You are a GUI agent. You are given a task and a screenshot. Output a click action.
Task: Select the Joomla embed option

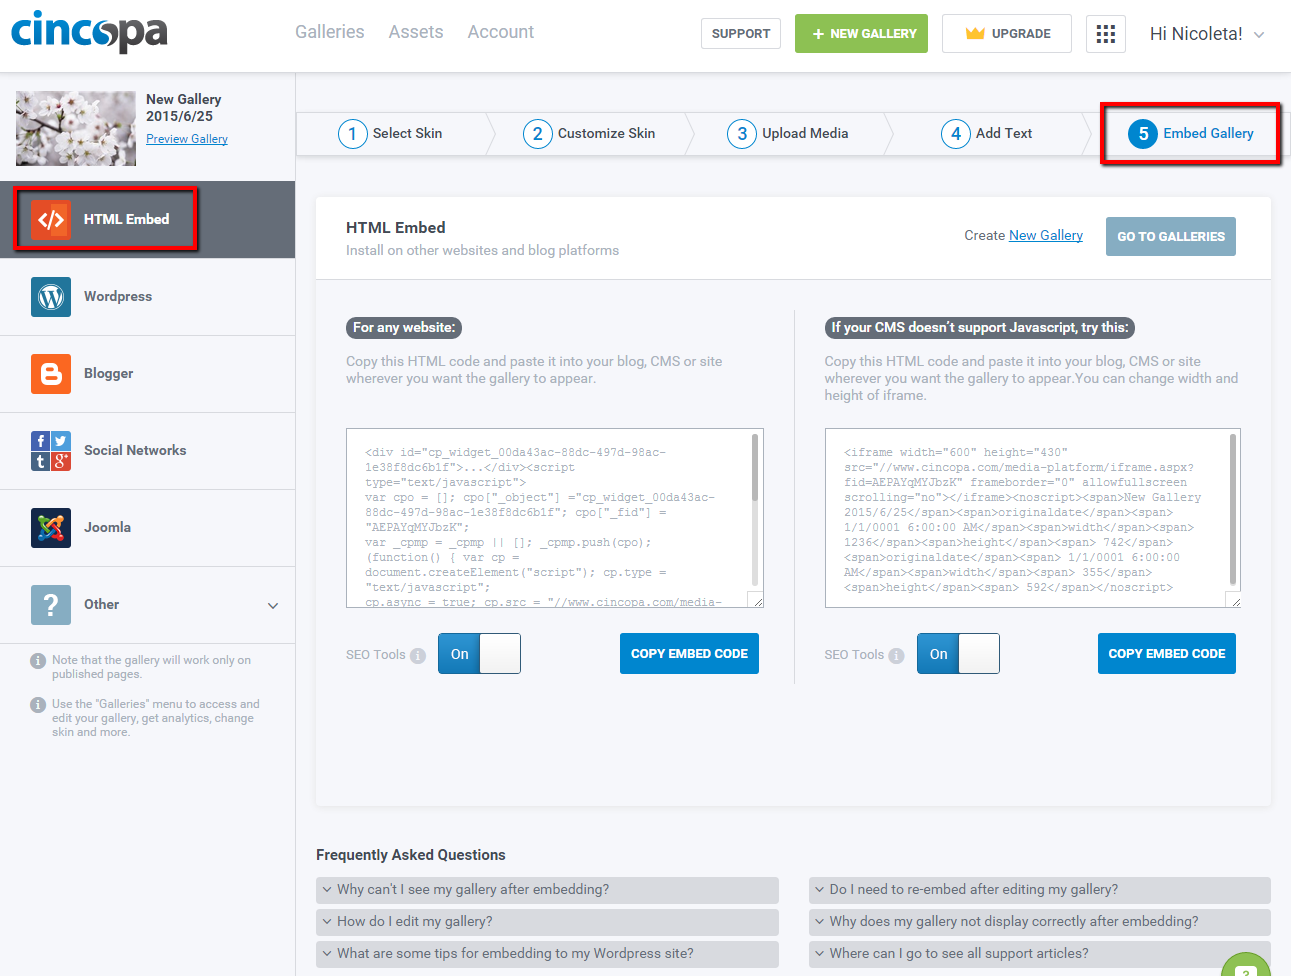coord(147,528)
